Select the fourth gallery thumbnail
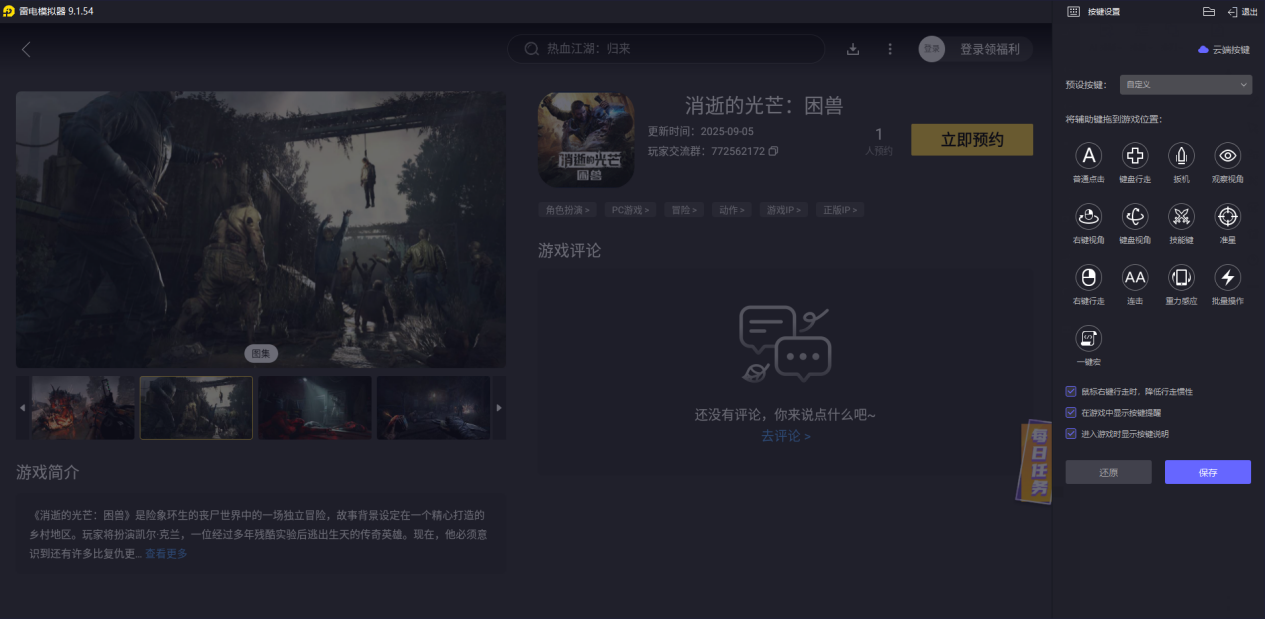 (x=433, y=408)
